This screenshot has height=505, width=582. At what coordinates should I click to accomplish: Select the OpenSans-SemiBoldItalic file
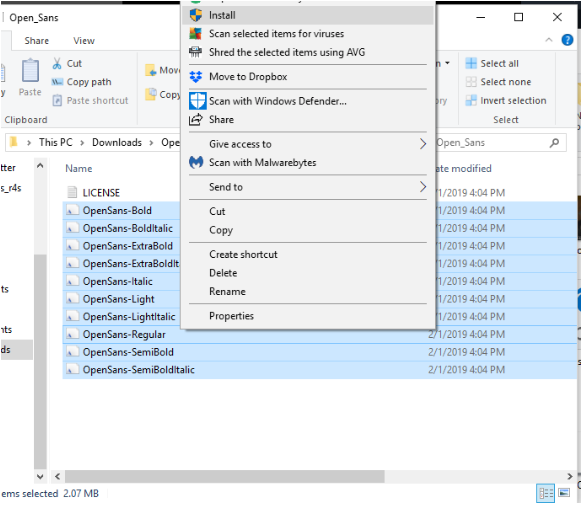pyautogui.click(x=138, y=370)
